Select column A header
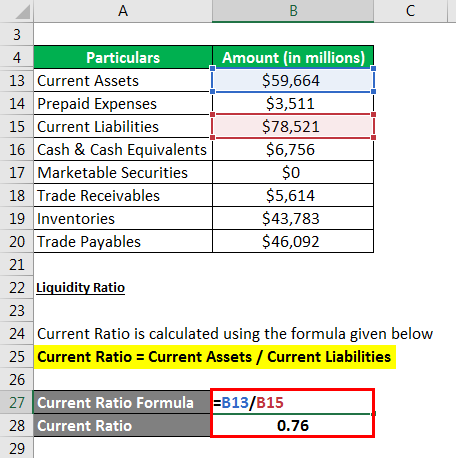The image size is (456, 458). click(123, 11)
